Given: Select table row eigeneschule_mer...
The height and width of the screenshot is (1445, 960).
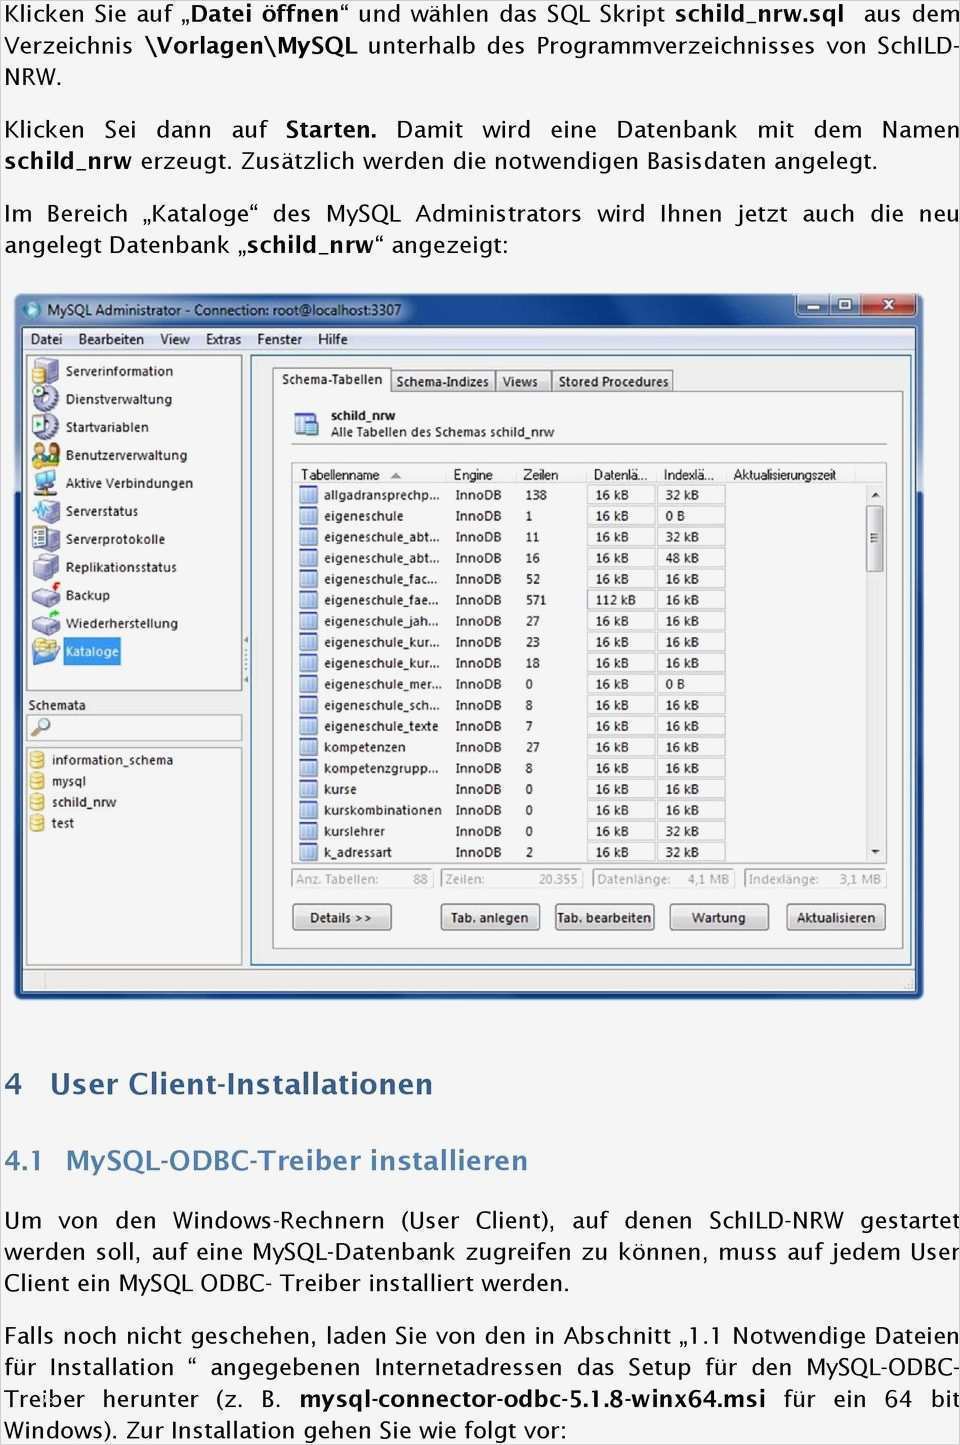Looking at the screenshot, I should (x=580, y=684).
